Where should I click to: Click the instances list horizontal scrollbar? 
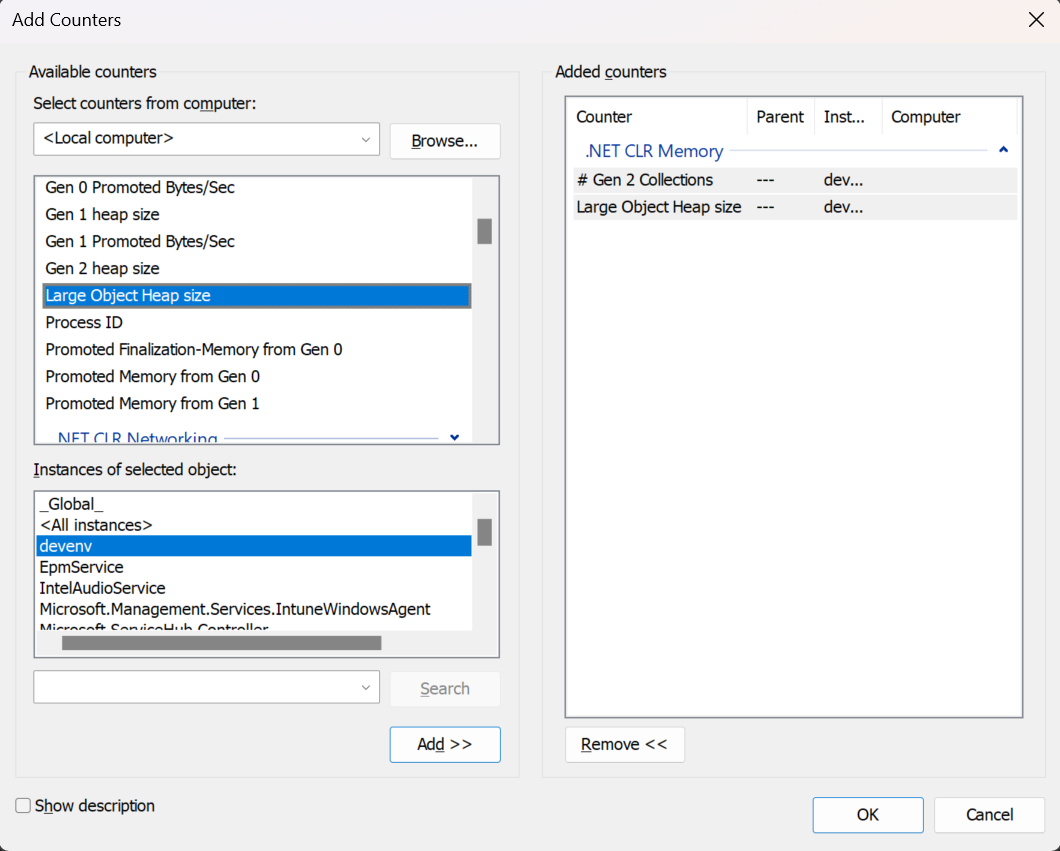point(220,642)
